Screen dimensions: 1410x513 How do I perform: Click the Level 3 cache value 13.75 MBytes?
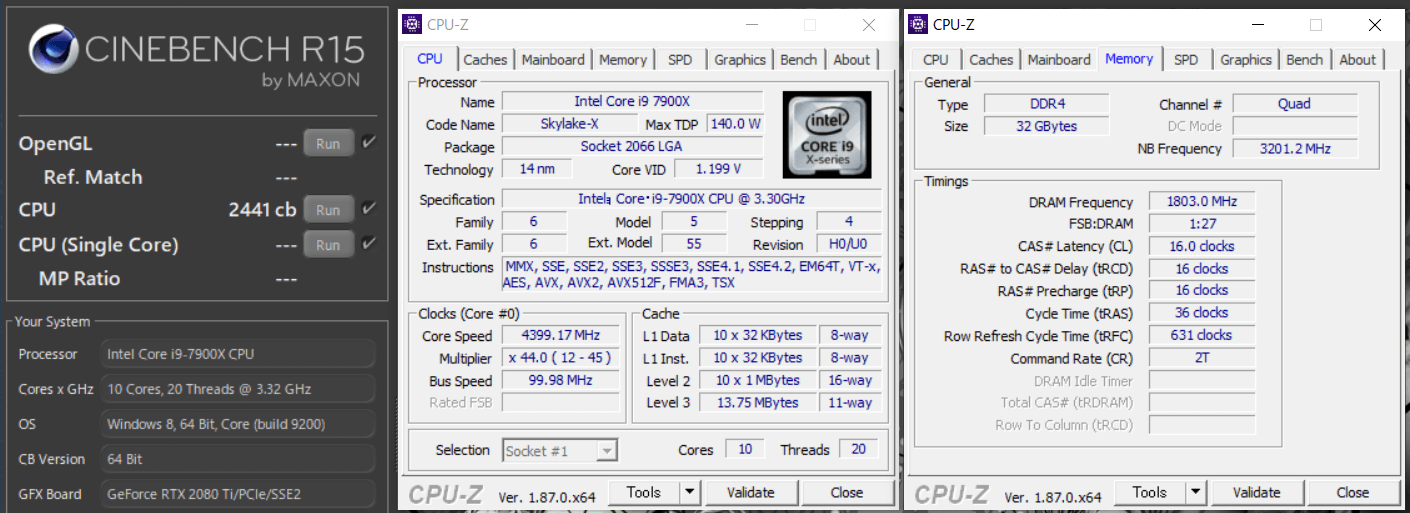click(x=756, y=402)
